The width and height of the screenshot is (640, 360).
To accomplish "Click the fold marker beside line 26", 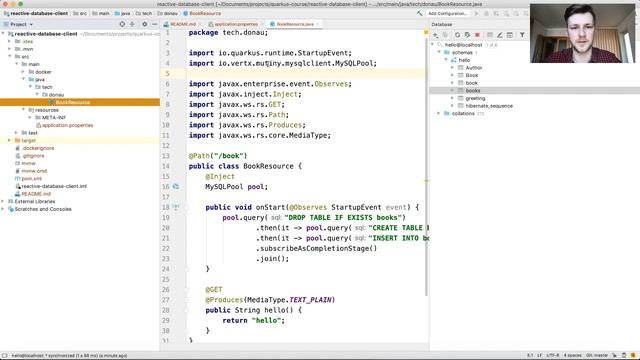I will pyautogui.click(x=186, y=289).
